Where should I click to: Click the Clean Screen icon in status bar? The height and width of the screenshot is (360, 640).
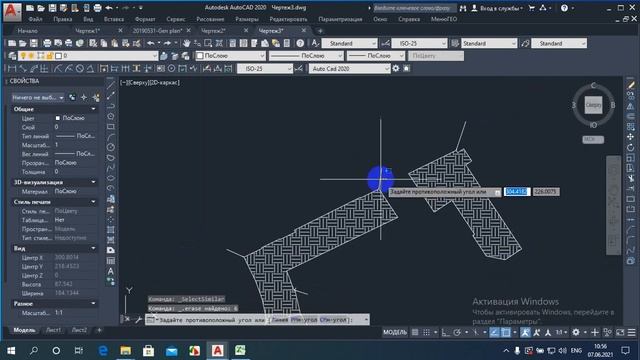pos(620,333)
